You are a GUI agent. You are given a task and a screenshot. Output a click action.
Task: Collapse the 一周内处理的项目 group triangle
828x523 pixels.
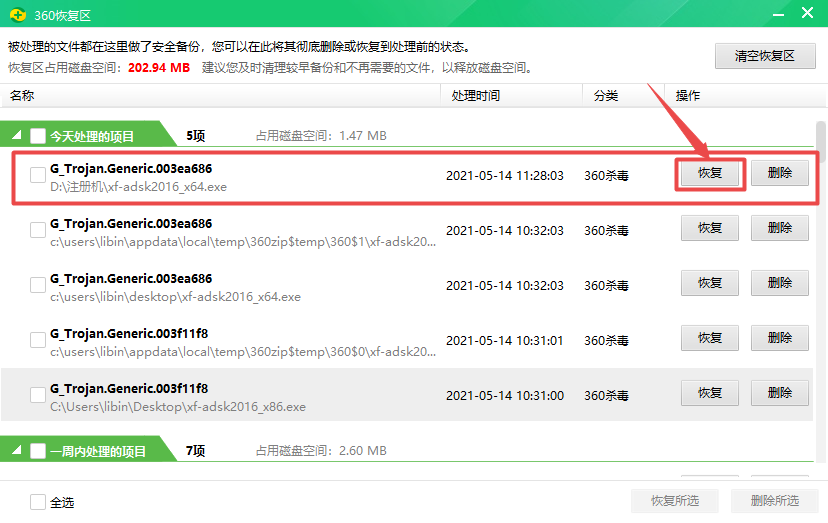coord(17,451)
